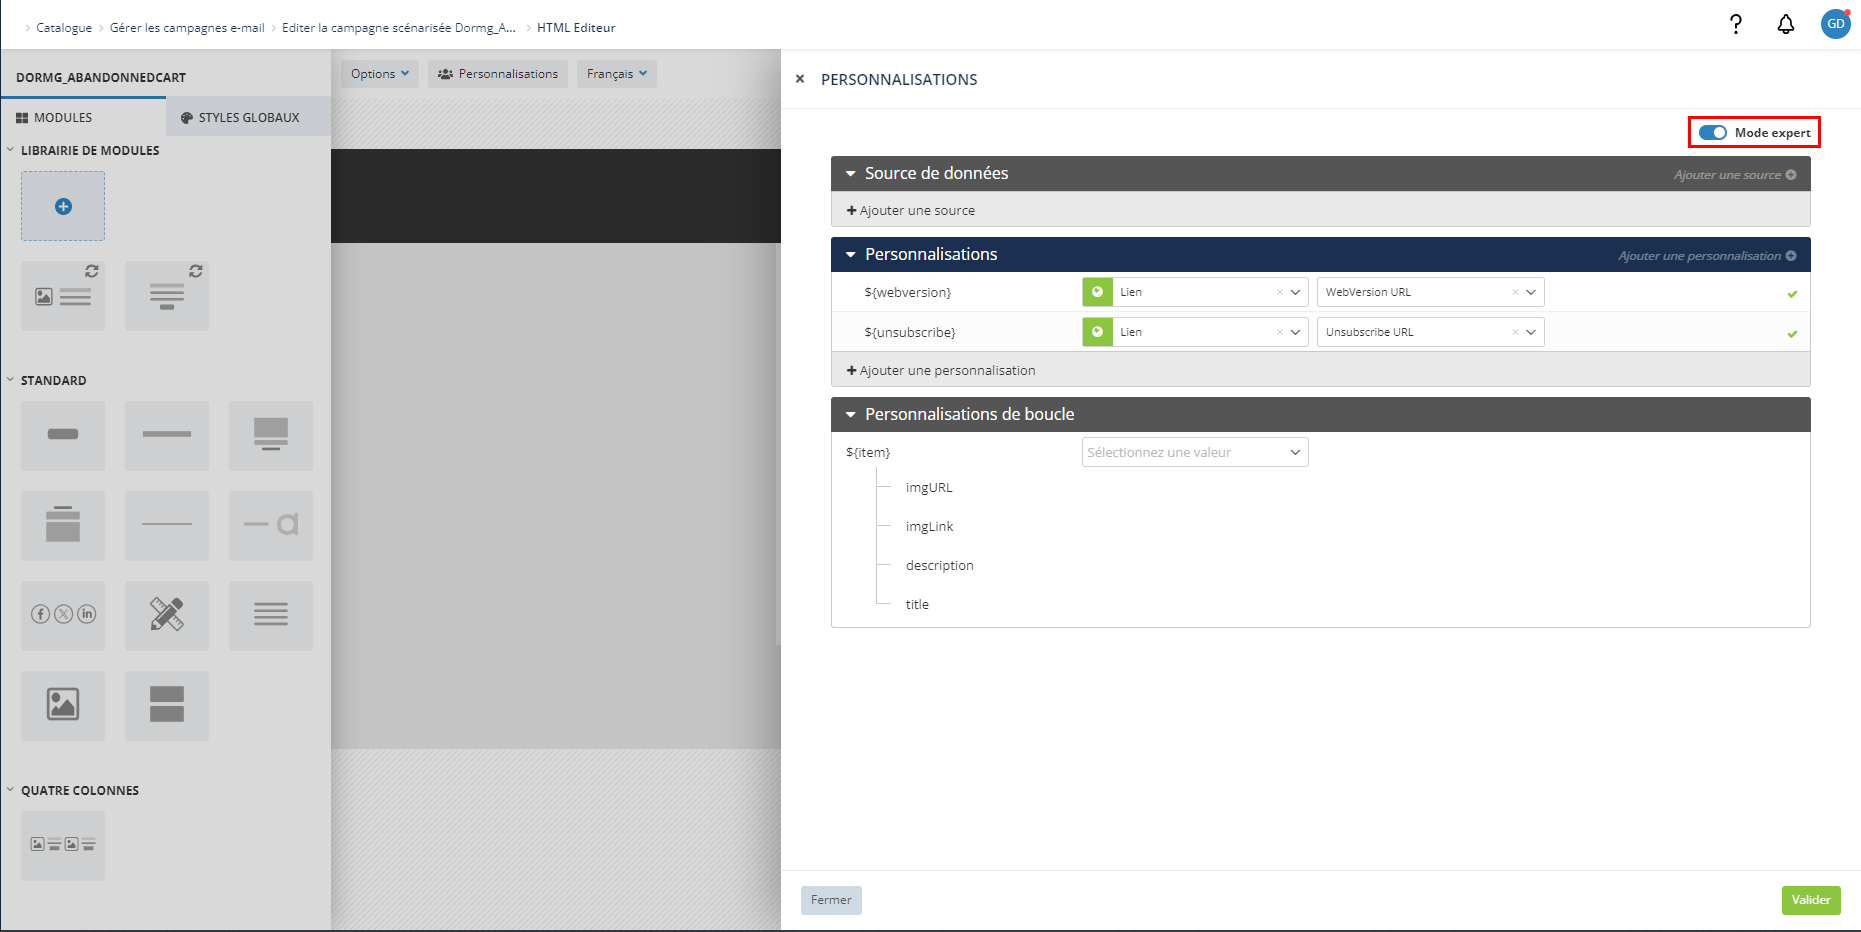1861x932 pixels.
Task: Select the thin line separator module
Action: click(x=167, y=526)
